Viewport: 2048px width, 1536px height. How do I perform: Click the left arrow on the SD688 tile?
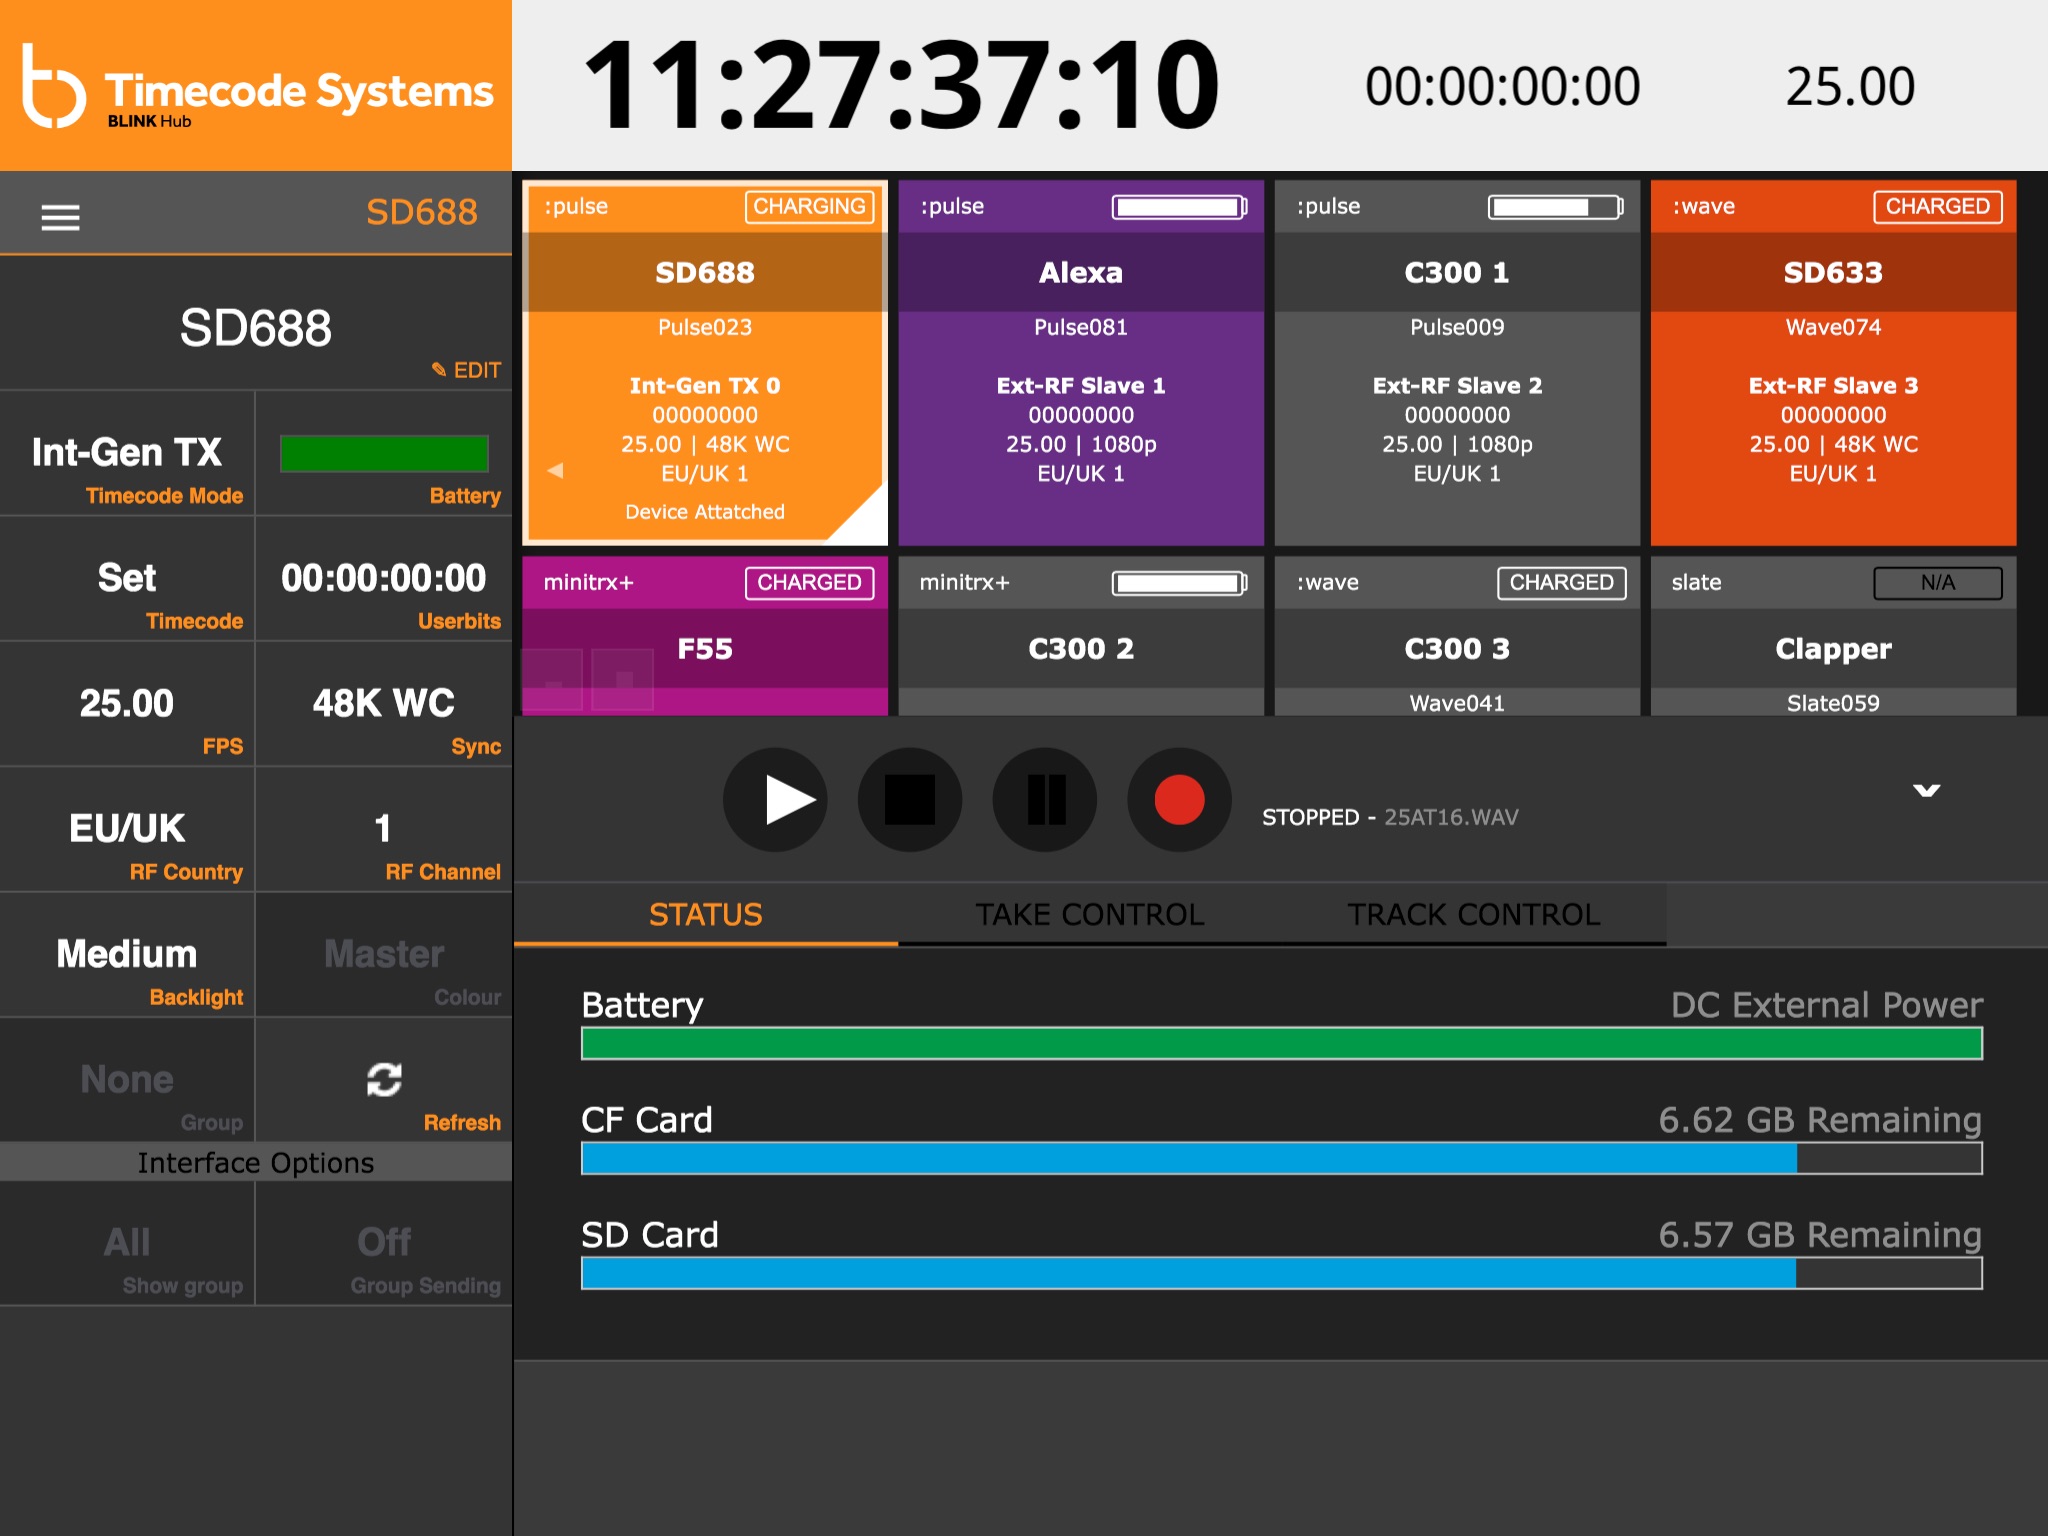(x=556, y=470)
